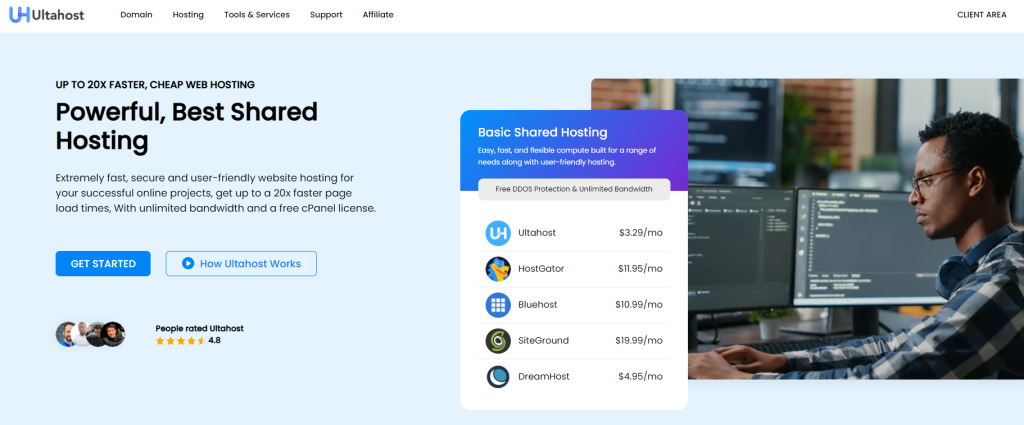Viewport: 1024px width, 425px height.
Task: Click How Ultahost Works button
Action: [241, 264]
